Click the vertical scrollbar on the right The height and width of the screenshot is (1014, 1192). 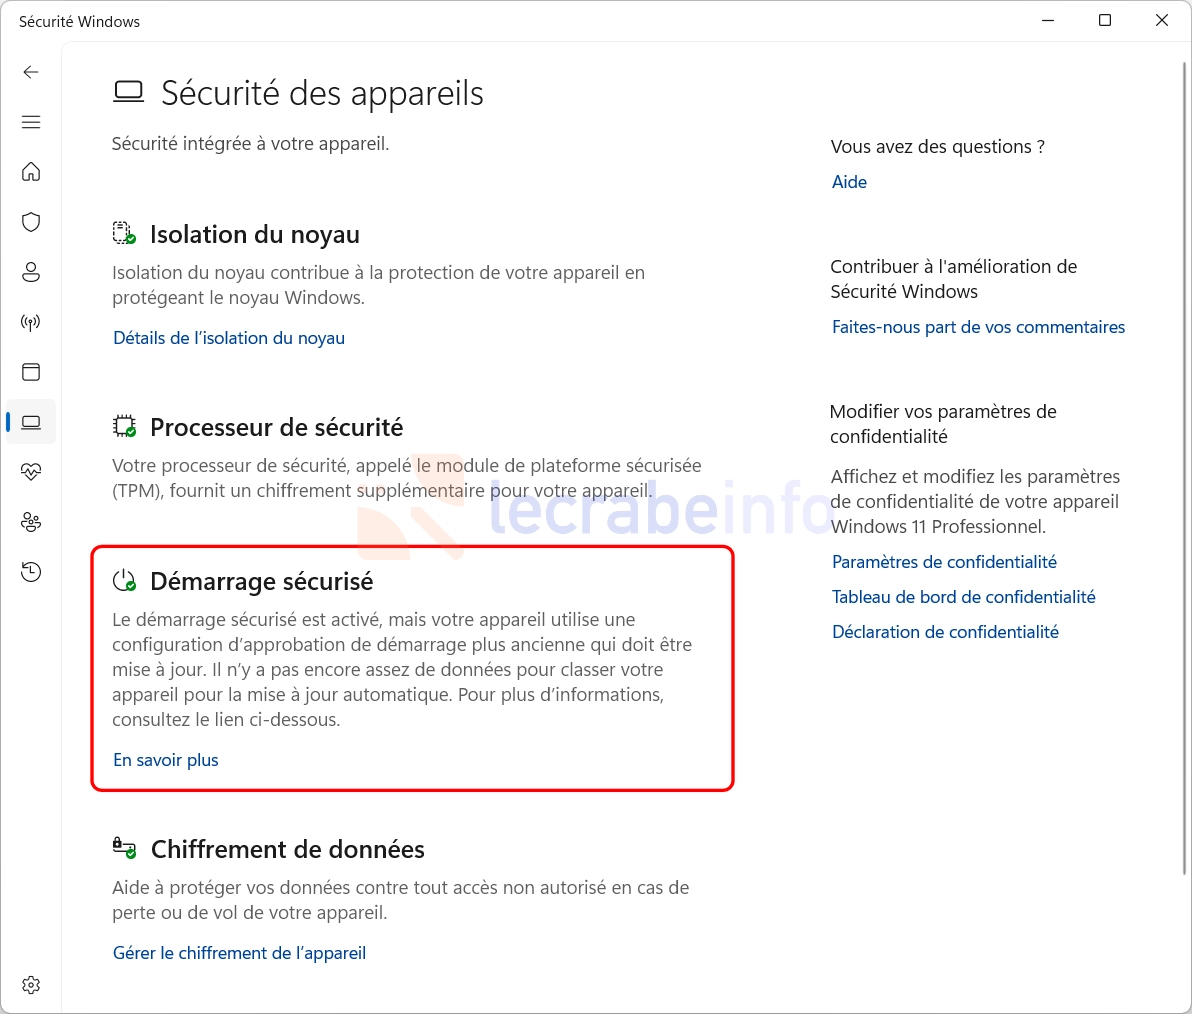(x=1184, y=469)
